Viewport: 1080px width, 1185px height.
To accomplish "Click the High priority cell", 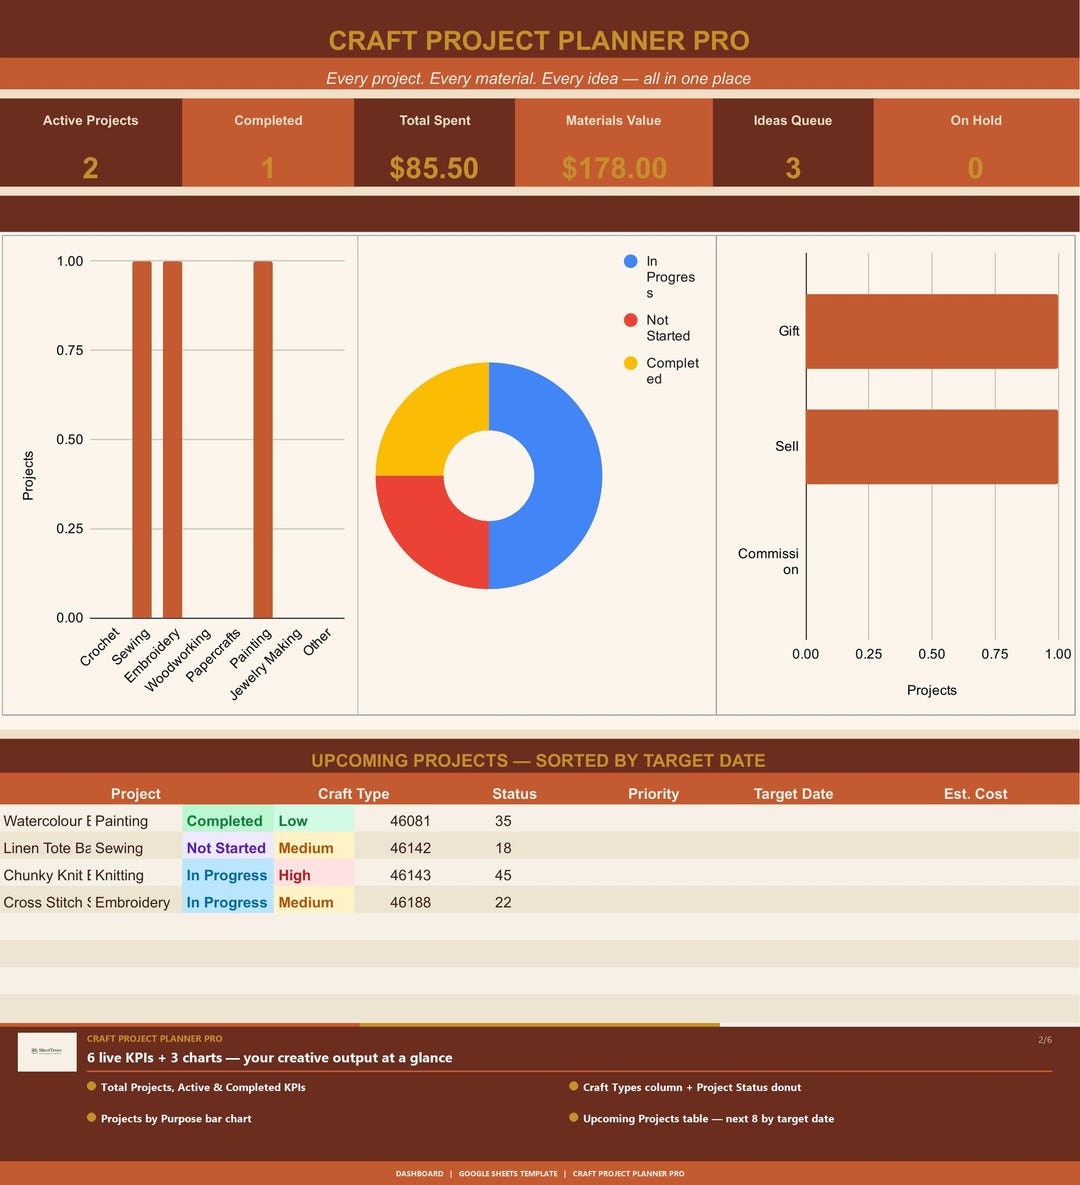I will [314, 875].
